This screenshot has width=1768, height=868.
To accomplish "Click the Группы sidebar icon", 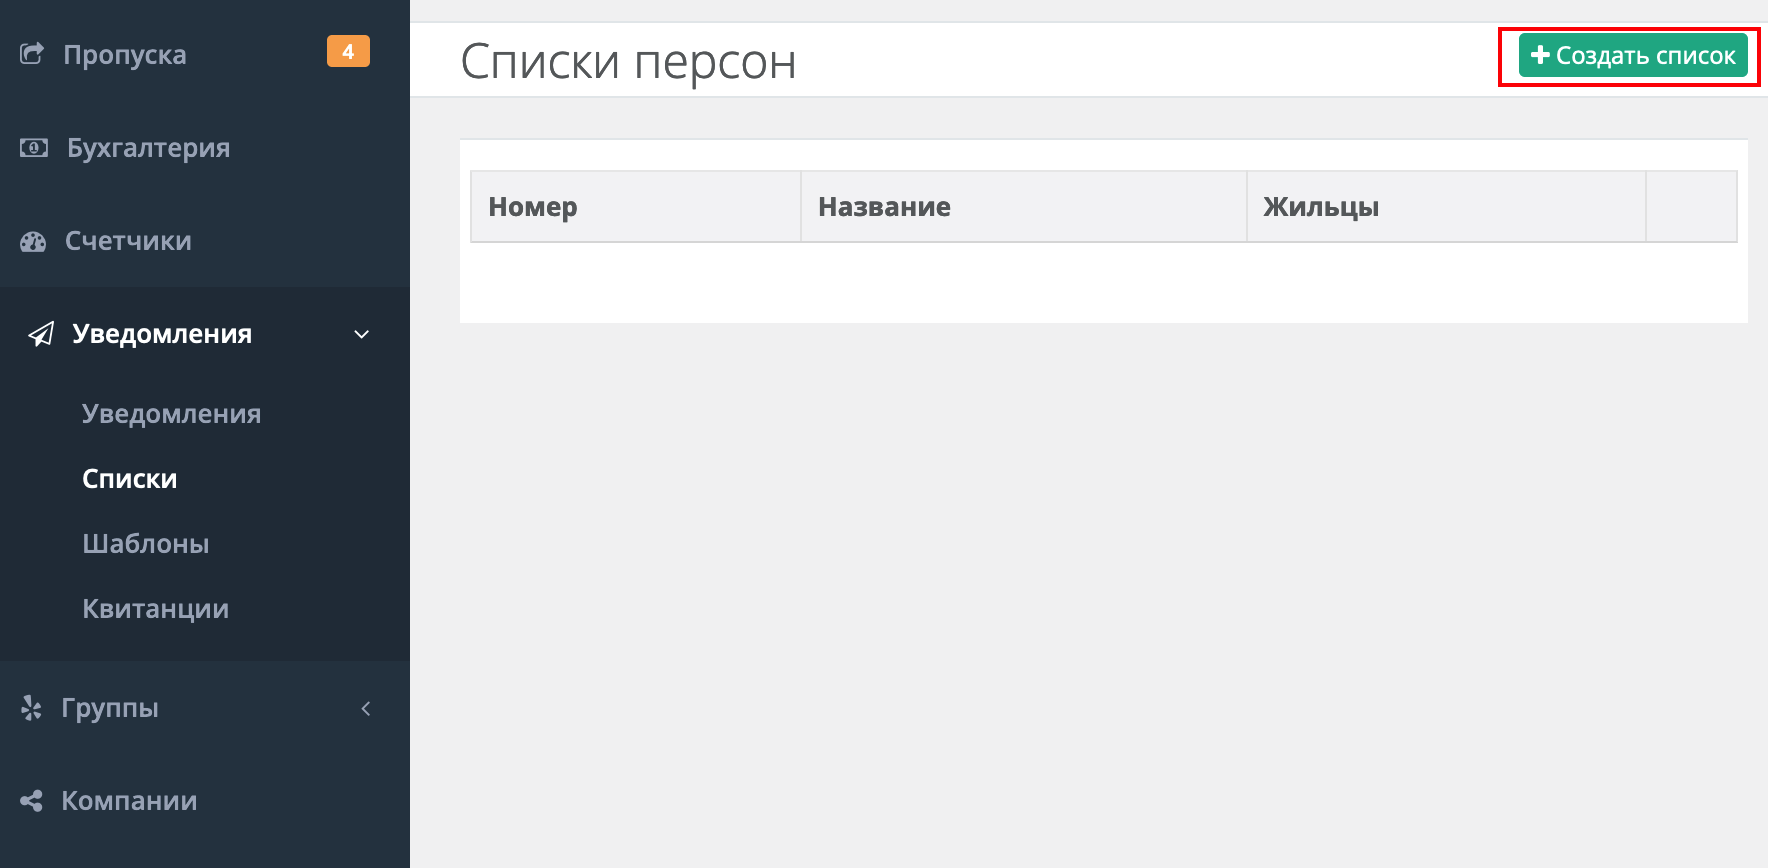I will point(31,708).
